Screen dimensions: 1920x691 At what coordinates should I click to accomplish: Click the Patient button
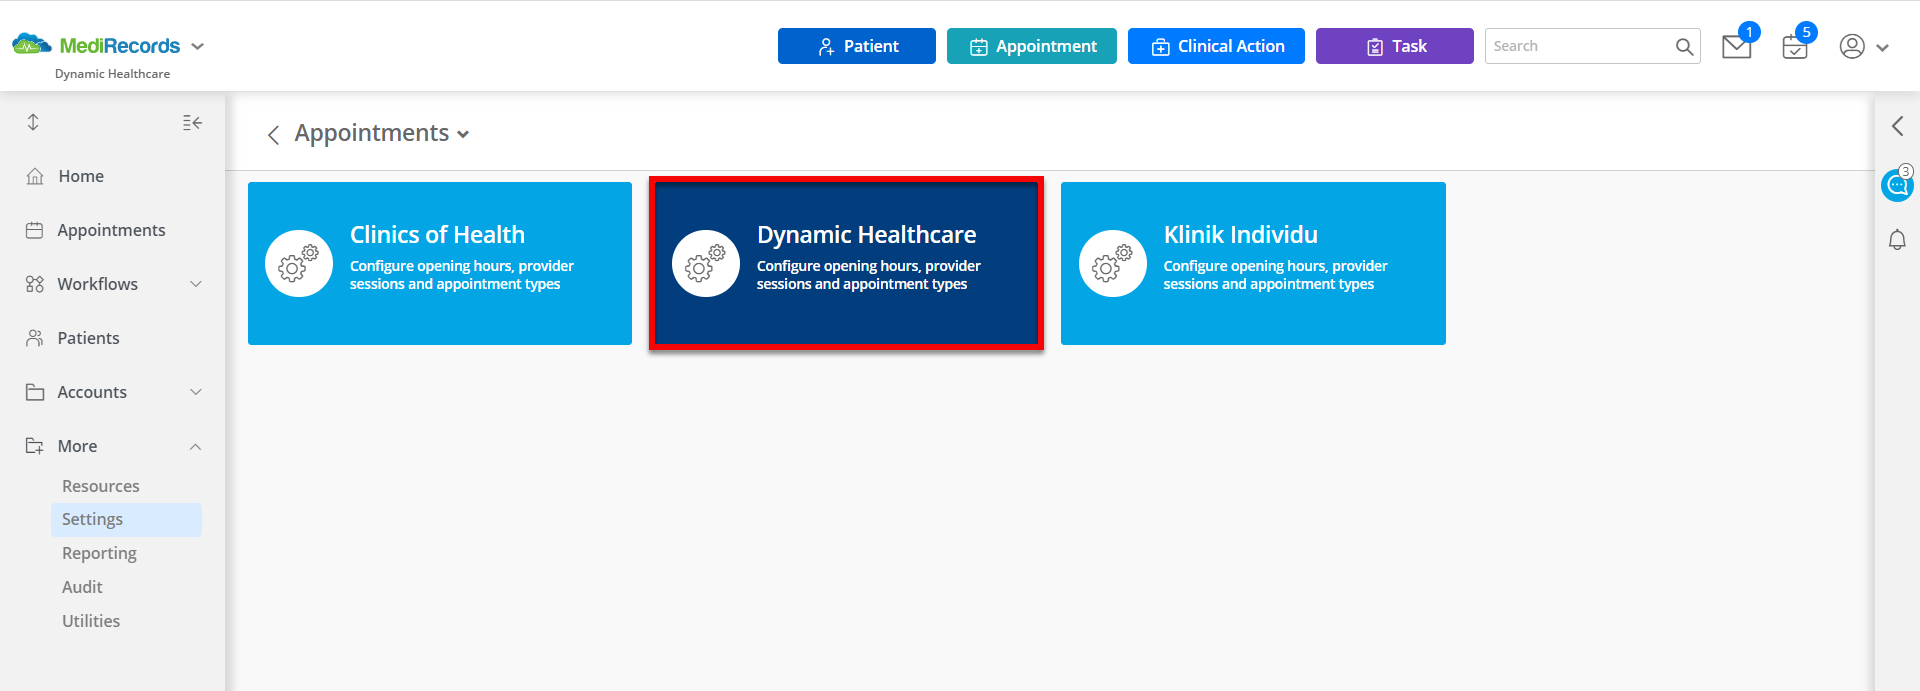(x=857, y=46)
